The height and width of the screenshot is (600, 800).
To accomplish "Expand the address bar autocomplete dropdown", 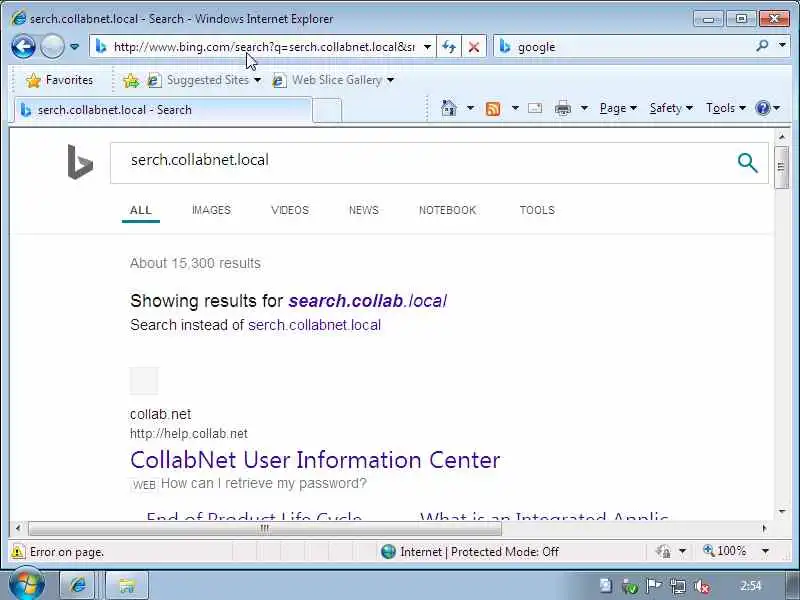I will [x=428, y=47].
